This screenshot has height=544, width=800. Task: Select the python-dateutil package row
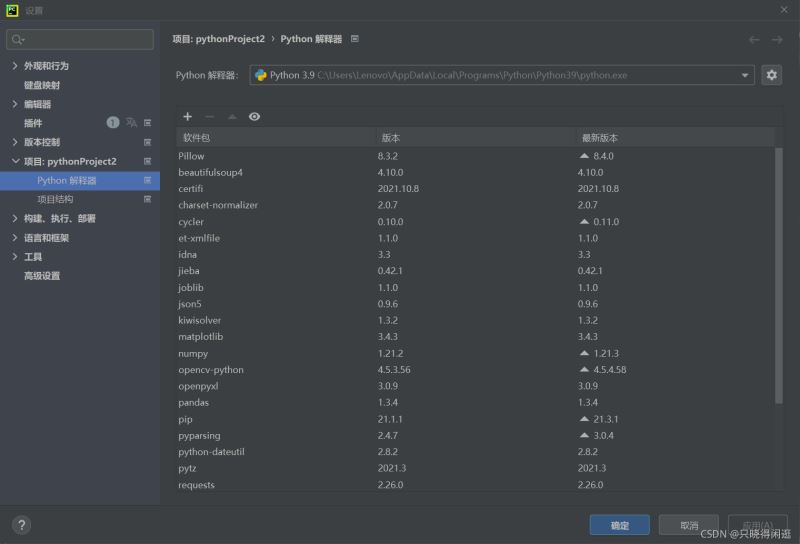[476, 452]
